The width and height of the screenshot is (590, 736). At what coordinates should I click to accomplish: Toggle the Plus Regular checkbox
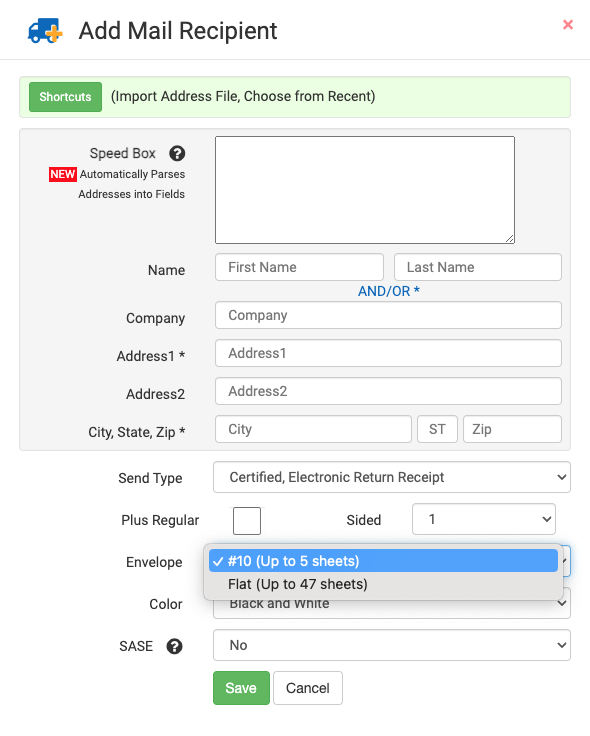[247, 521]
